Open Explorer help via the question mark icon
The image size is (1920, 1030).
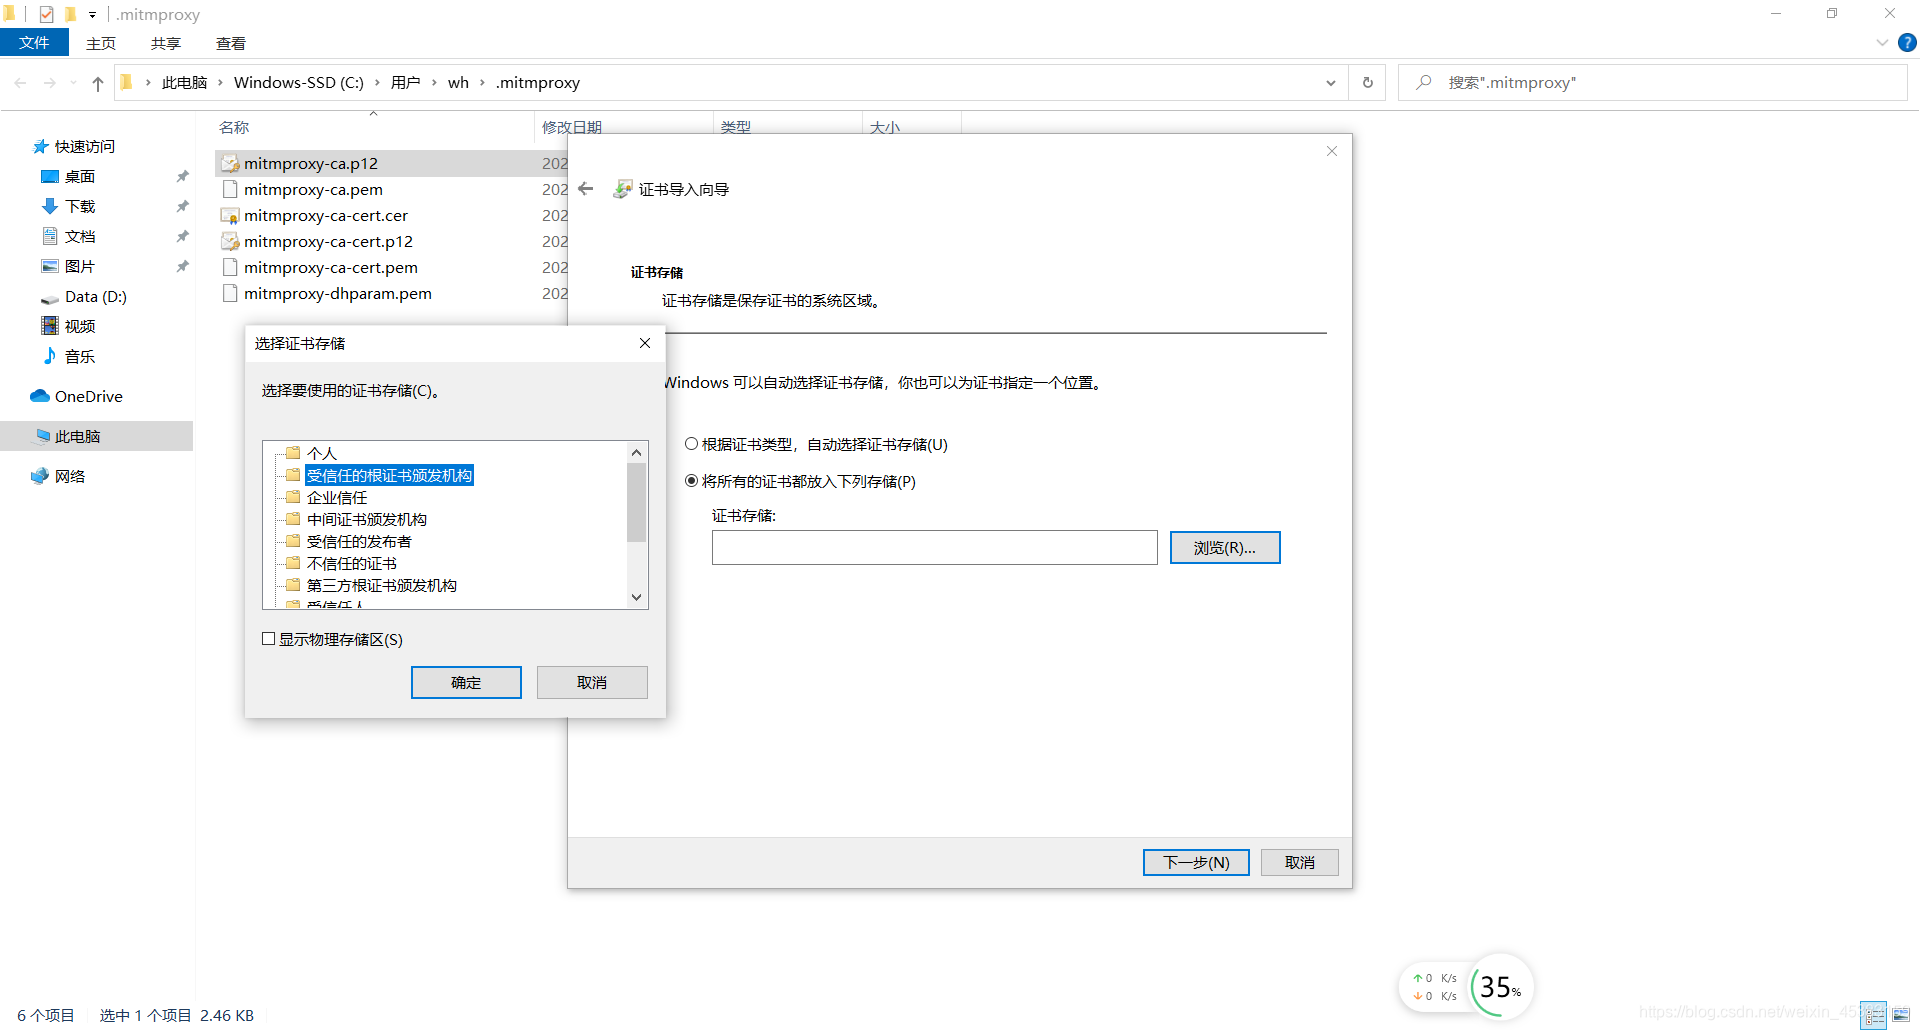[1907, 43]
